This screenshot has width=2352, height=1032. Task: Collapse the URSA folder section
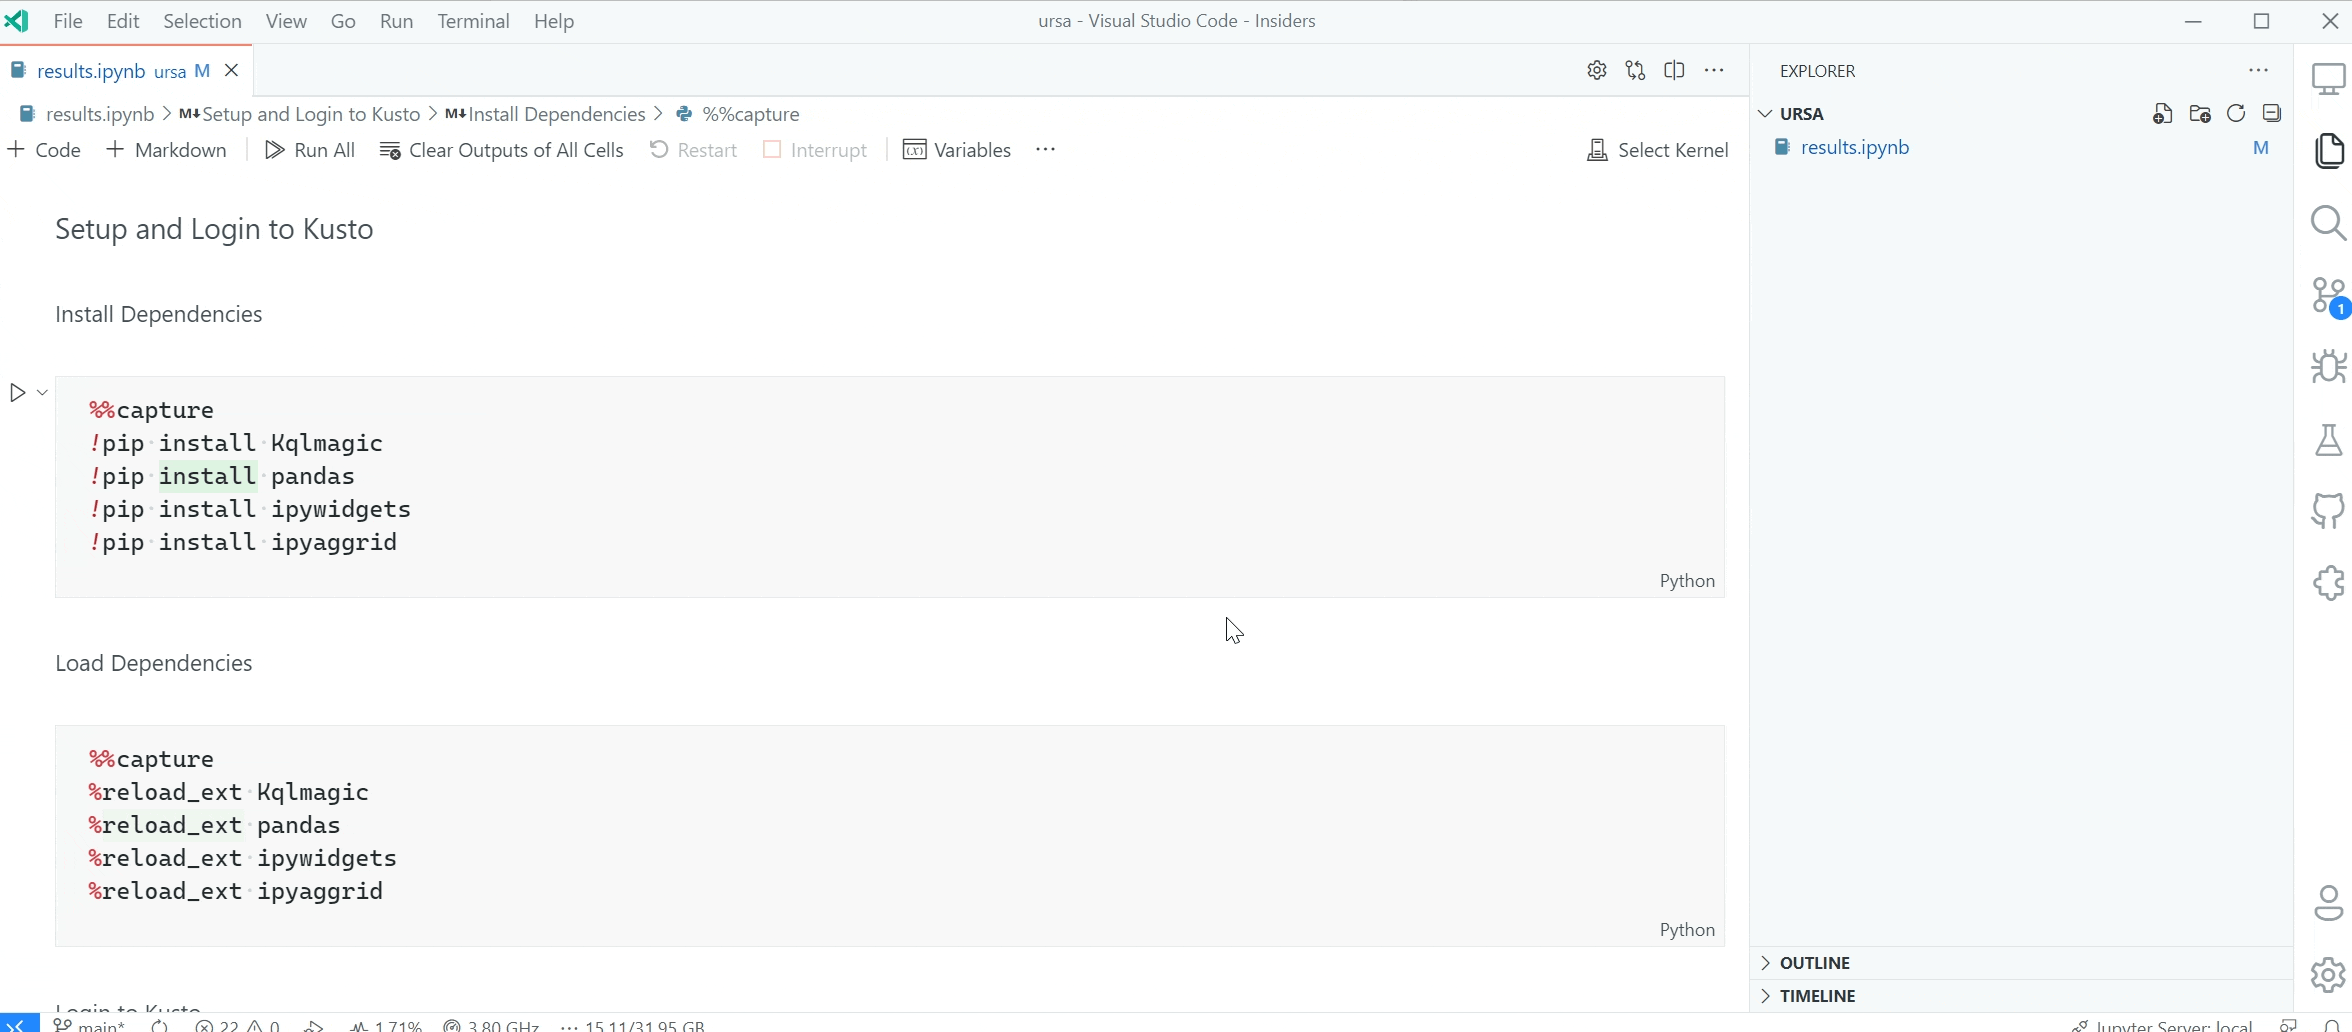[x=1766, y=114]
